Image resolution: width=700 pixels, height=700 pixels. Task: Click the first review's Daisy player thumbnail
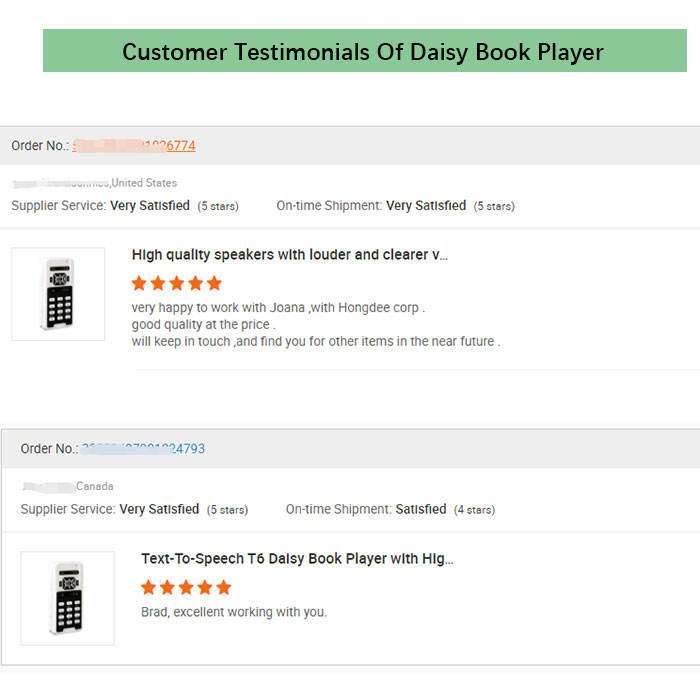pos(58,294)
